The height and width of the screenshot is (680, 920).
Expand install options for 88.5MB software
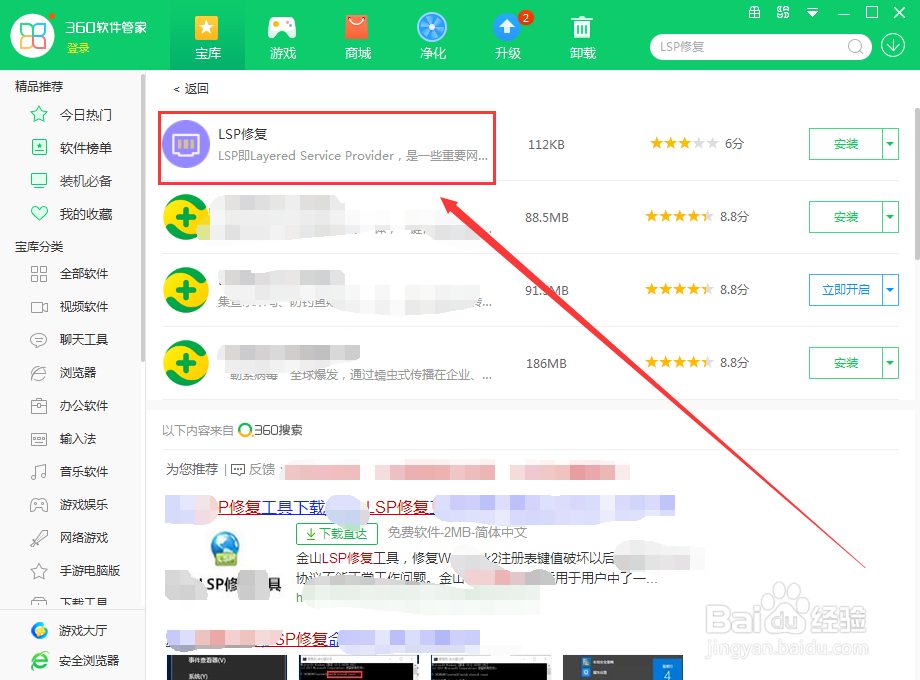(890, 217)
